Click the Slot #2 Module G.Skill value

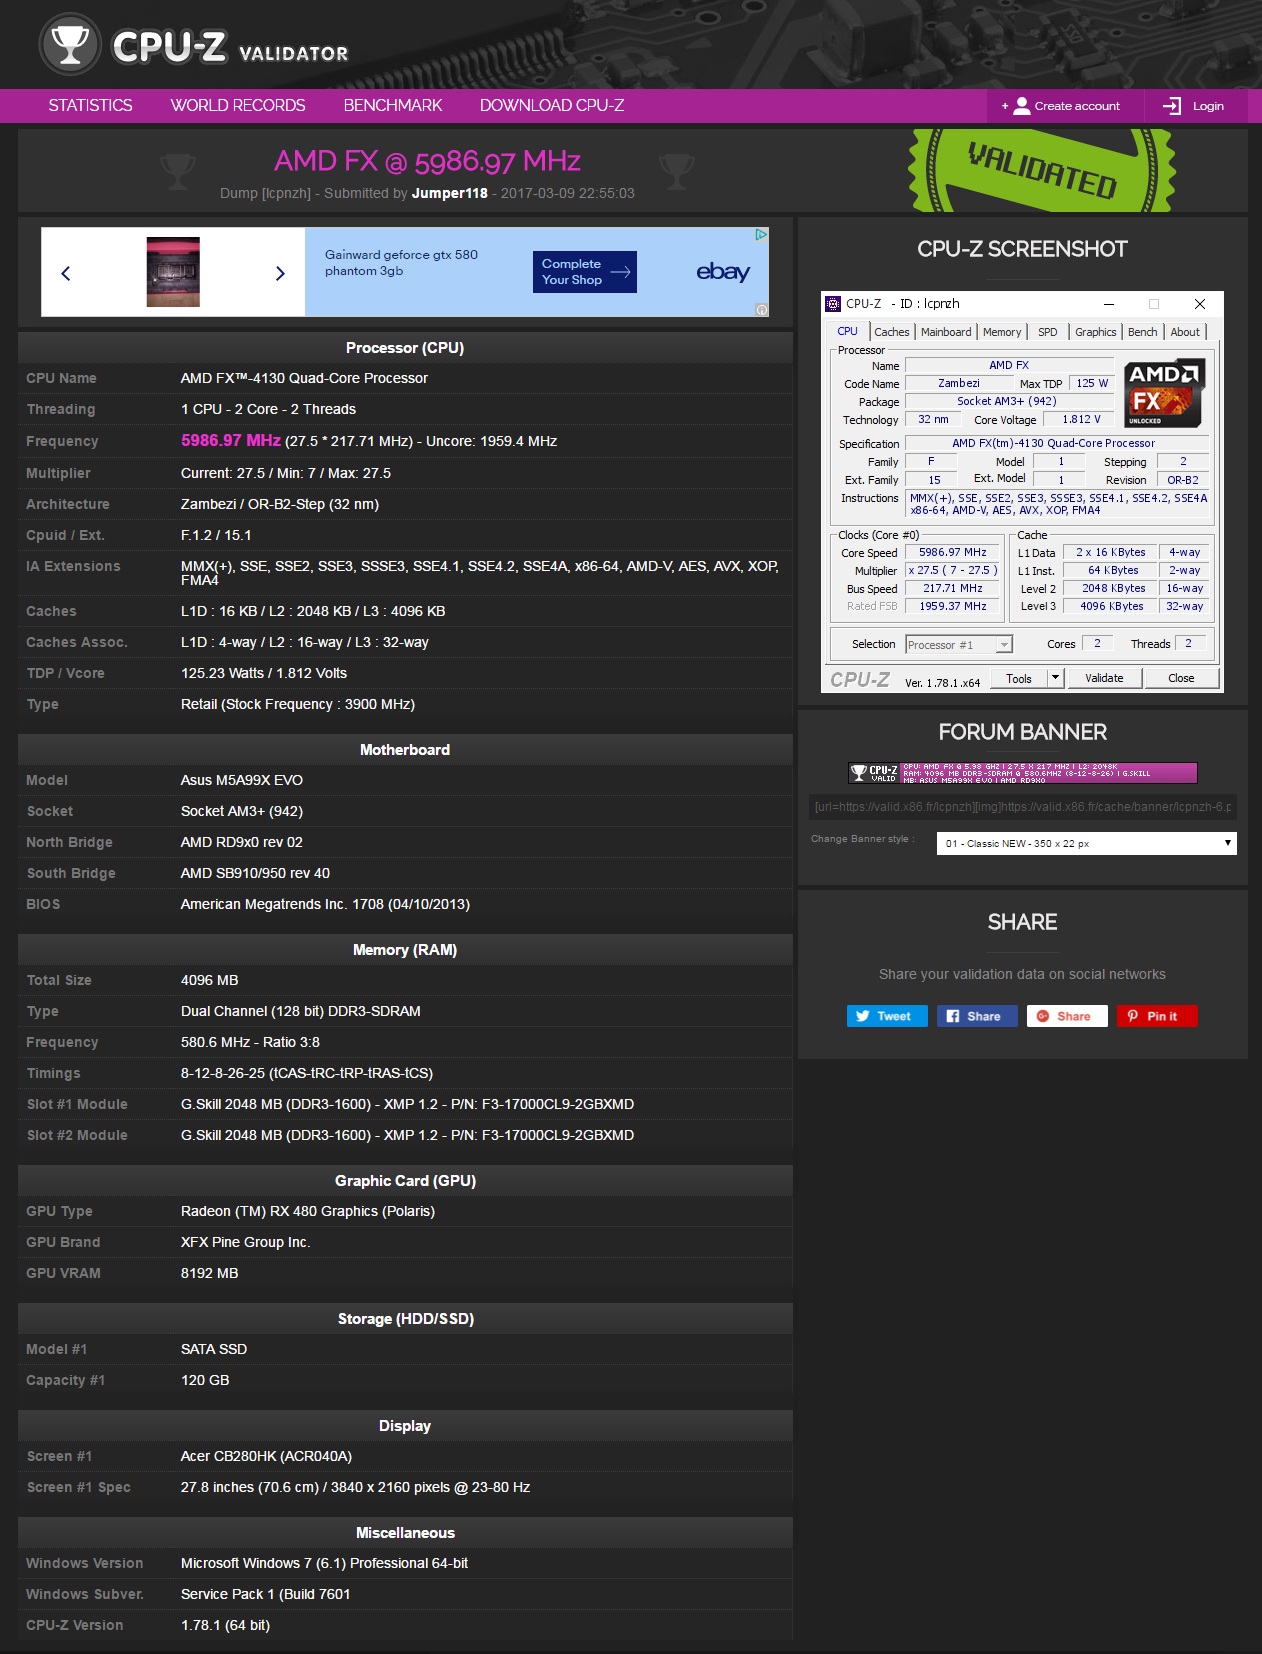(x=407, y=1135)
